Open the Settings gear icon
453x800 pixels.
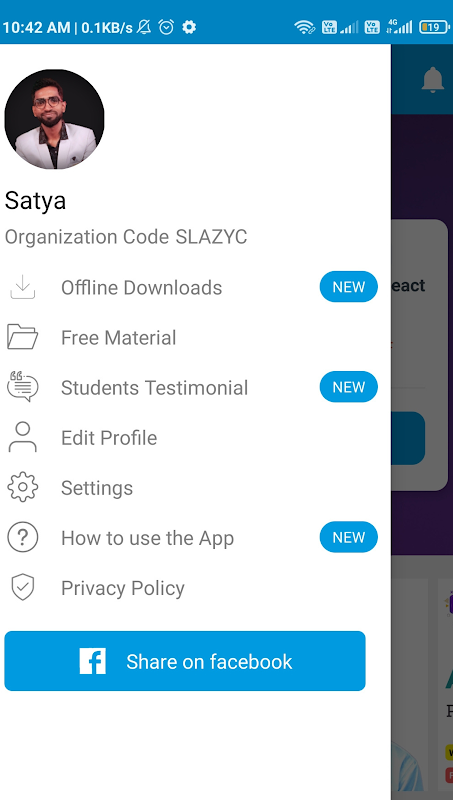point(22,487)
